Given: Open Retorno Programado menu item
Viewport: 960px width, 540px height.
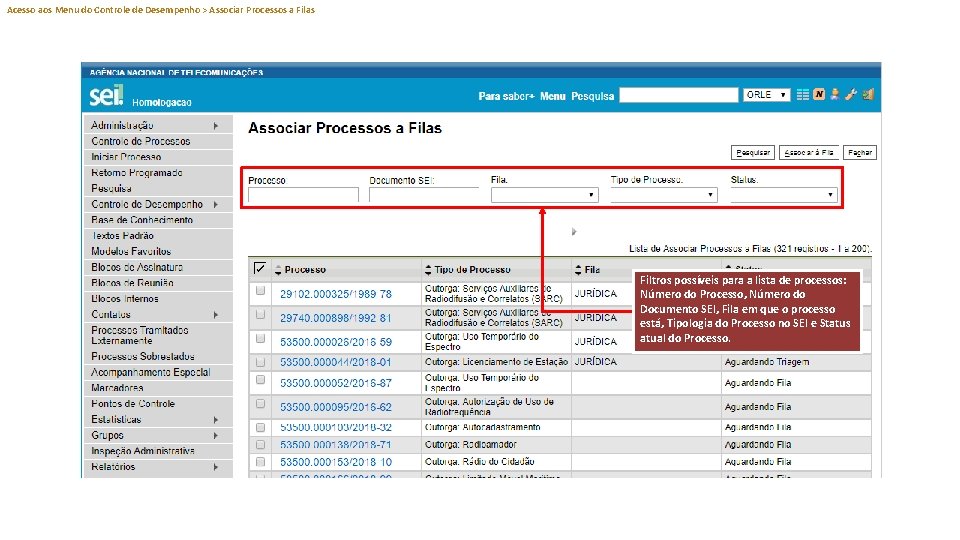Looking at the screenshot, I should 158,173.
